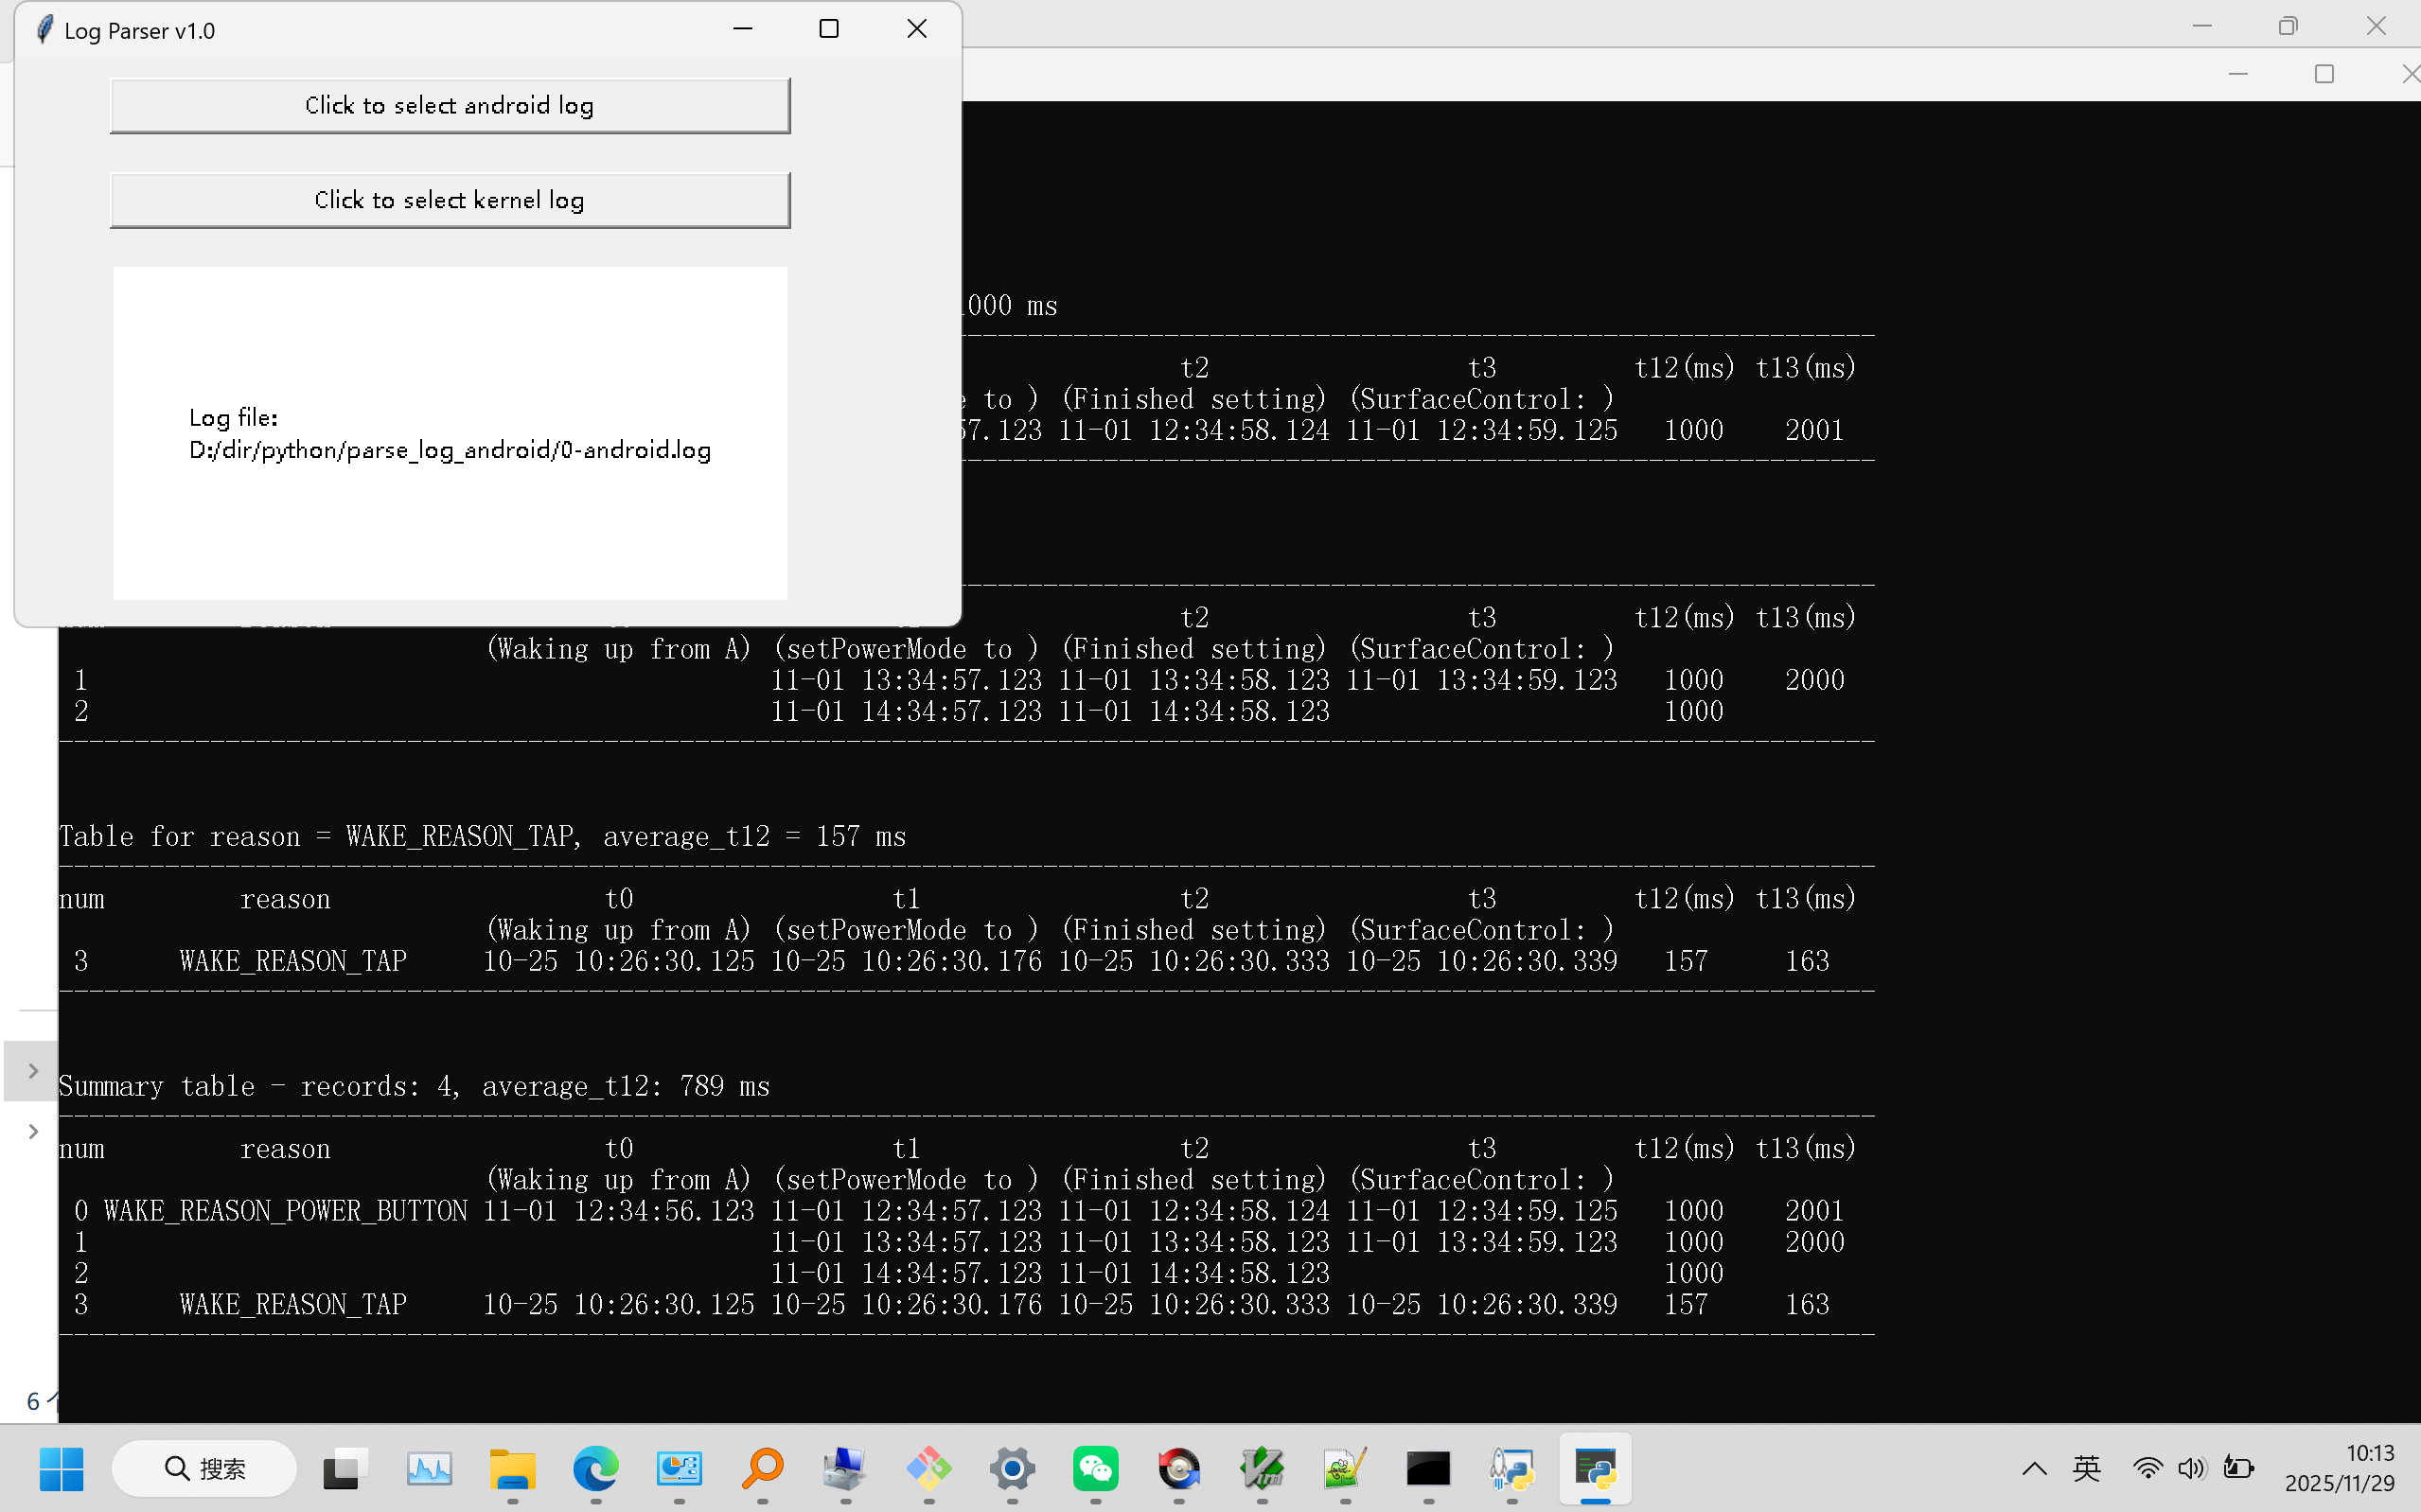Open Vim editor from the taskbar
This screenshot has width=2421, height=1512.
tap(1261, 1468)
